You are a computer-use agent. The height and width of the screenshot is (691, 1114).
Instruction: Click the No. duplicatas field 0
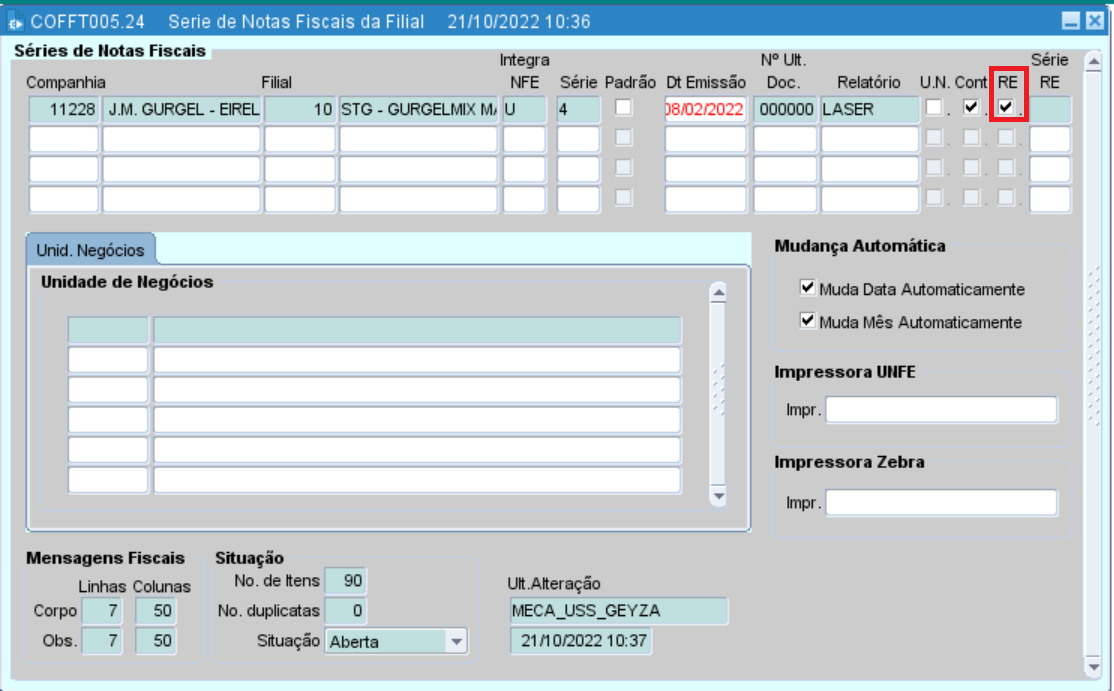pyautogui.click(x=345, y=610)
